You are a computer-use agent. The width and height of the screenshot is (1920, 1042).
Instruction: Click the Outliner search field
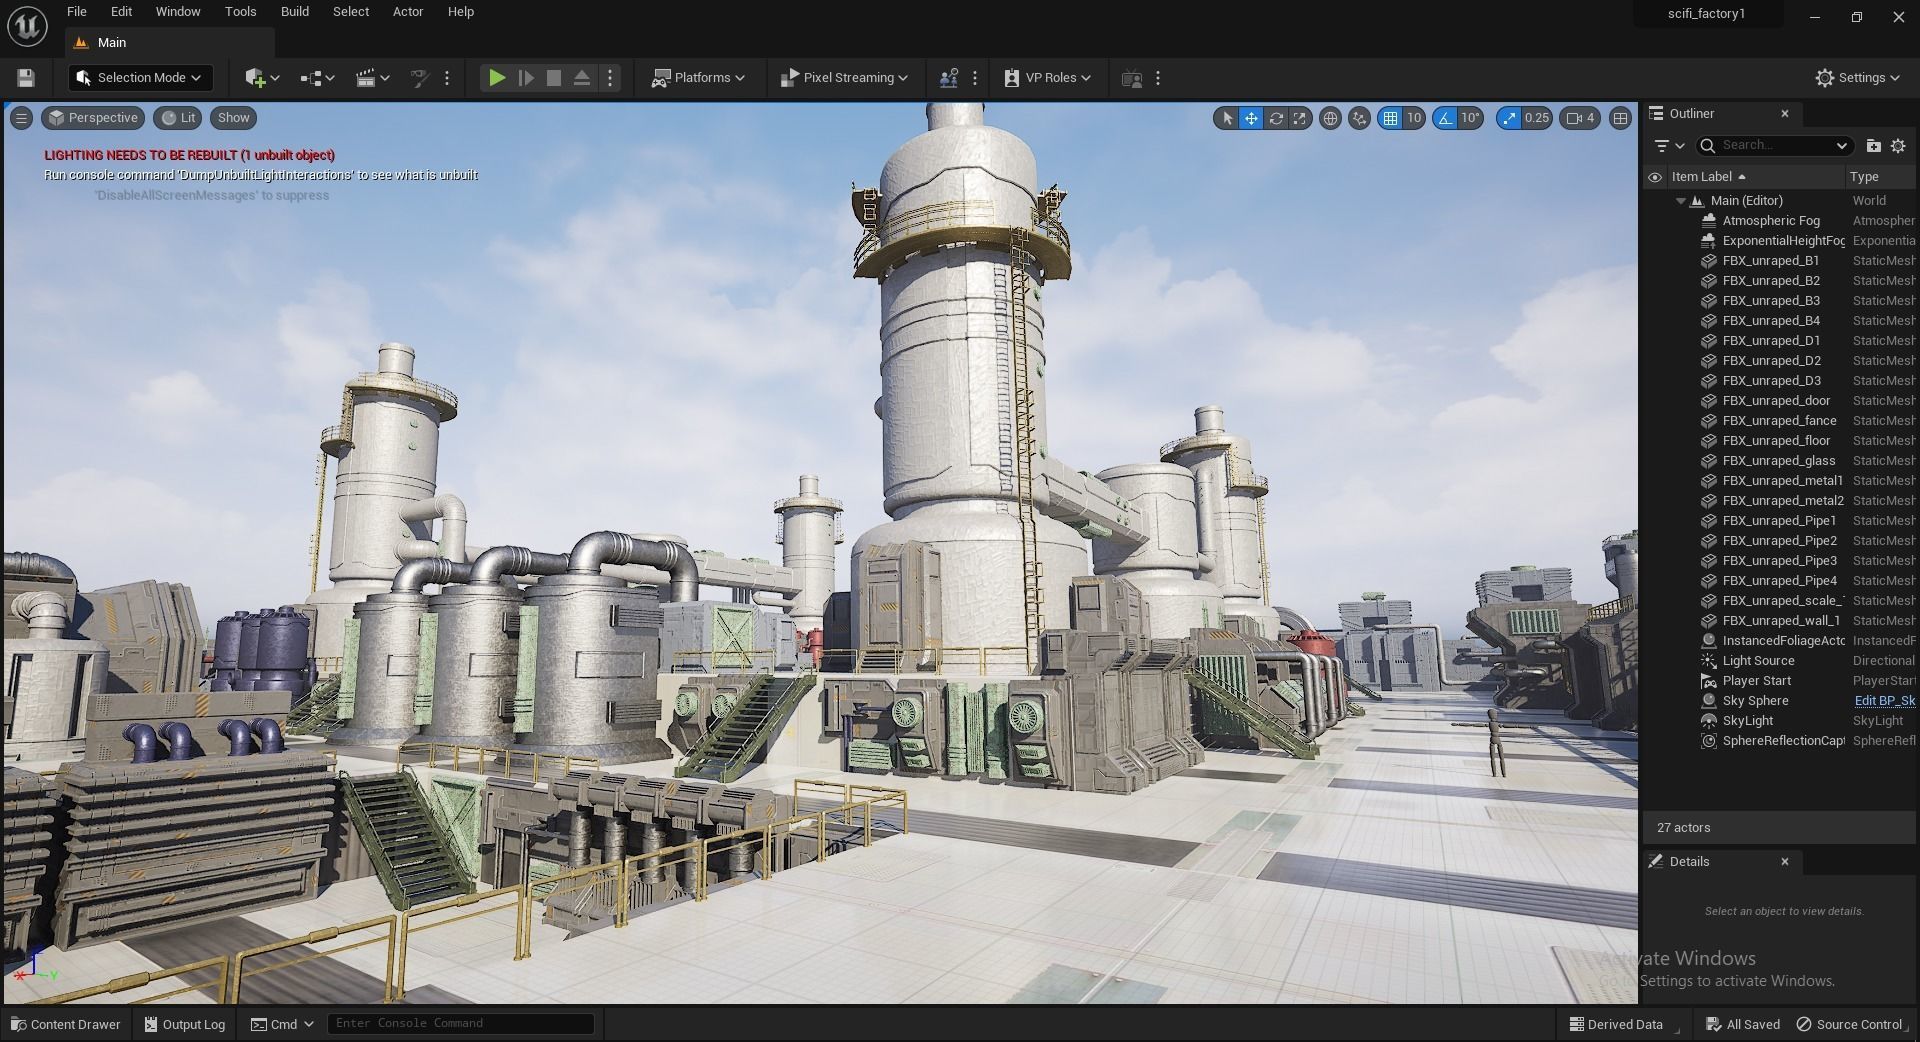tap(1775, 146)
